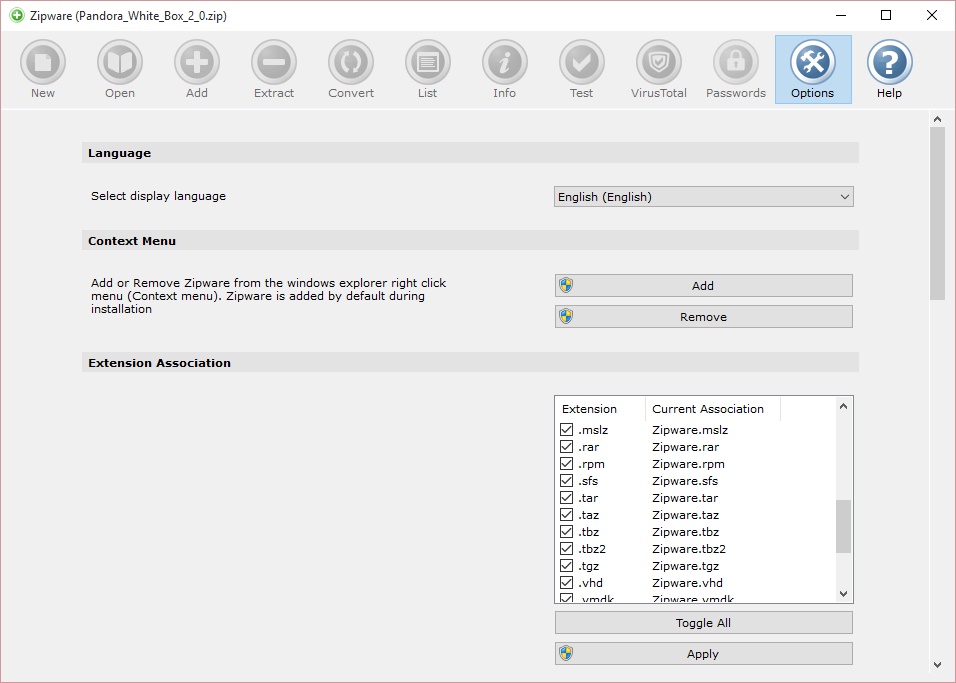Toggle the .taz extension checkbox

[566, 515]
